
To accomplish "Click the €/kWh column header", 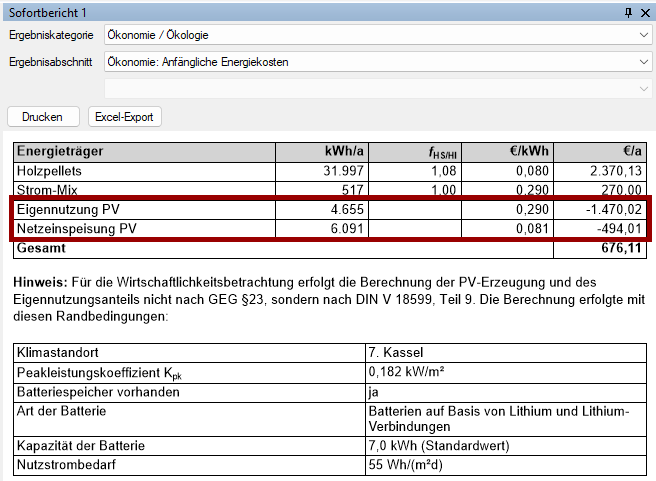I will (526, 152).
